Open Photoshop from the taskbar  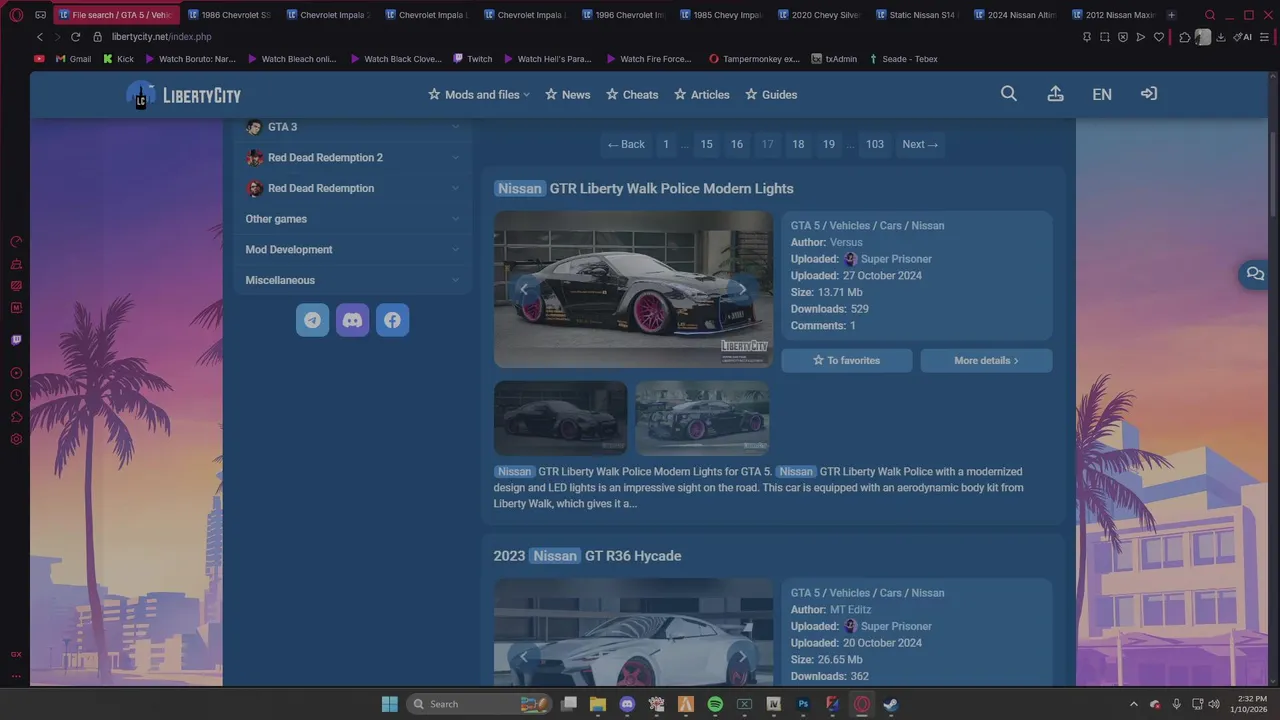[803, 704]
